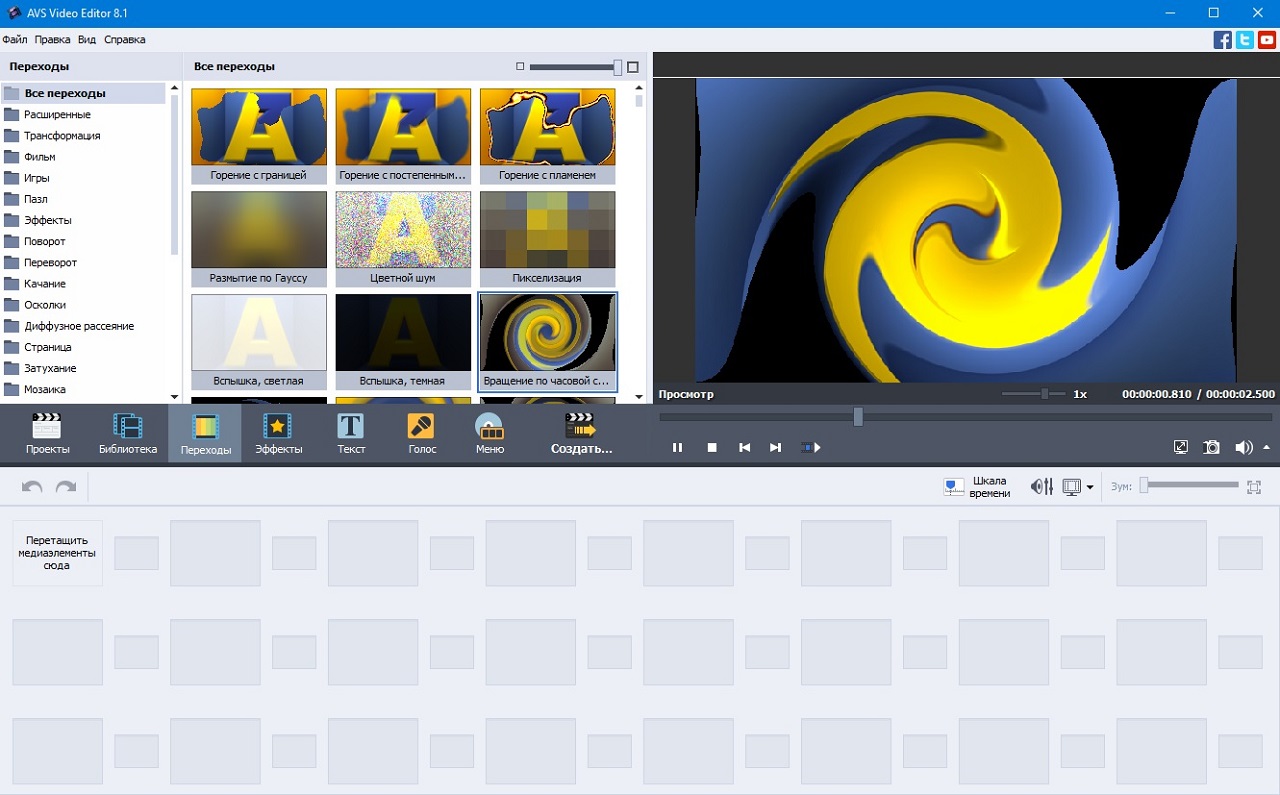Toggle full-screen preview mode

1180,447
